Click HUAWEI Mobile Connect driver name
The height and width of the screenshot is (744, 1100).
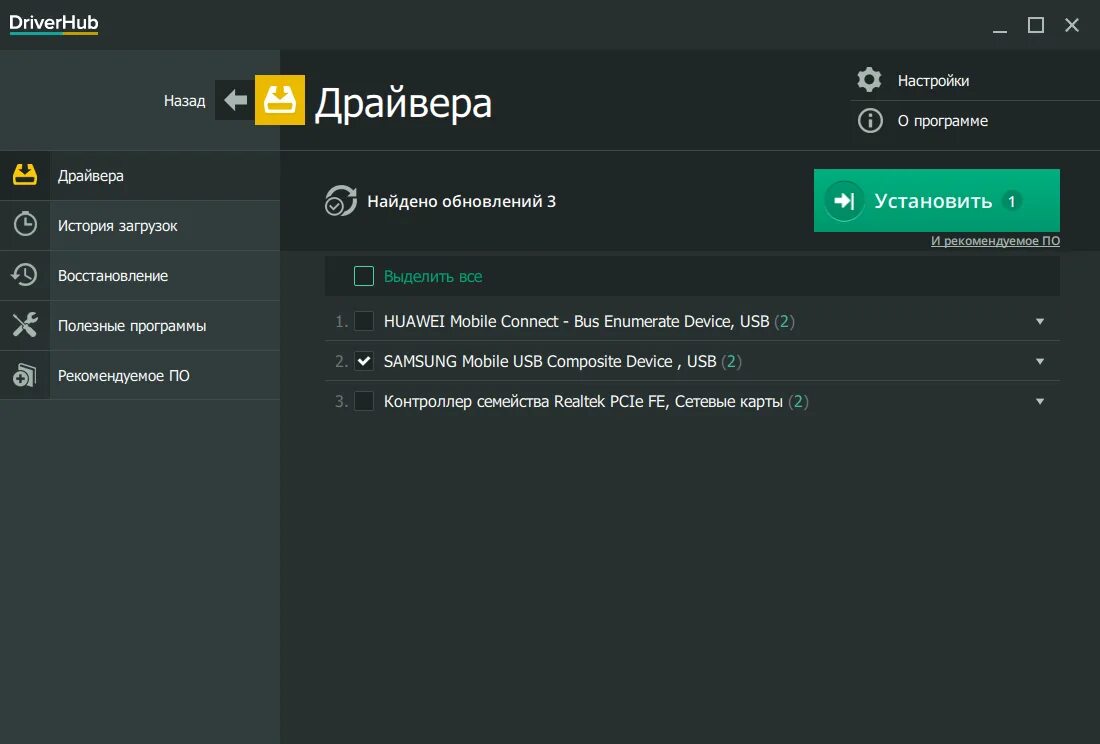coord(576,321)
